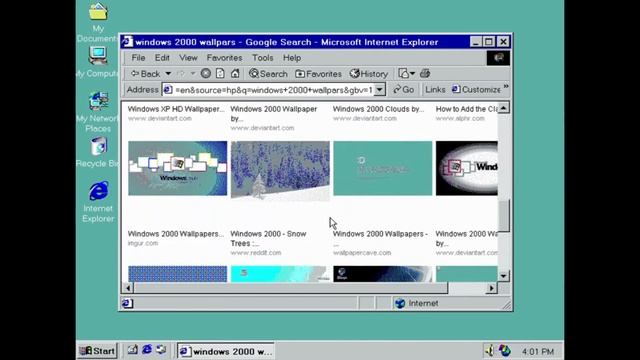Click the vertical scrollbar down arrow

504,276
